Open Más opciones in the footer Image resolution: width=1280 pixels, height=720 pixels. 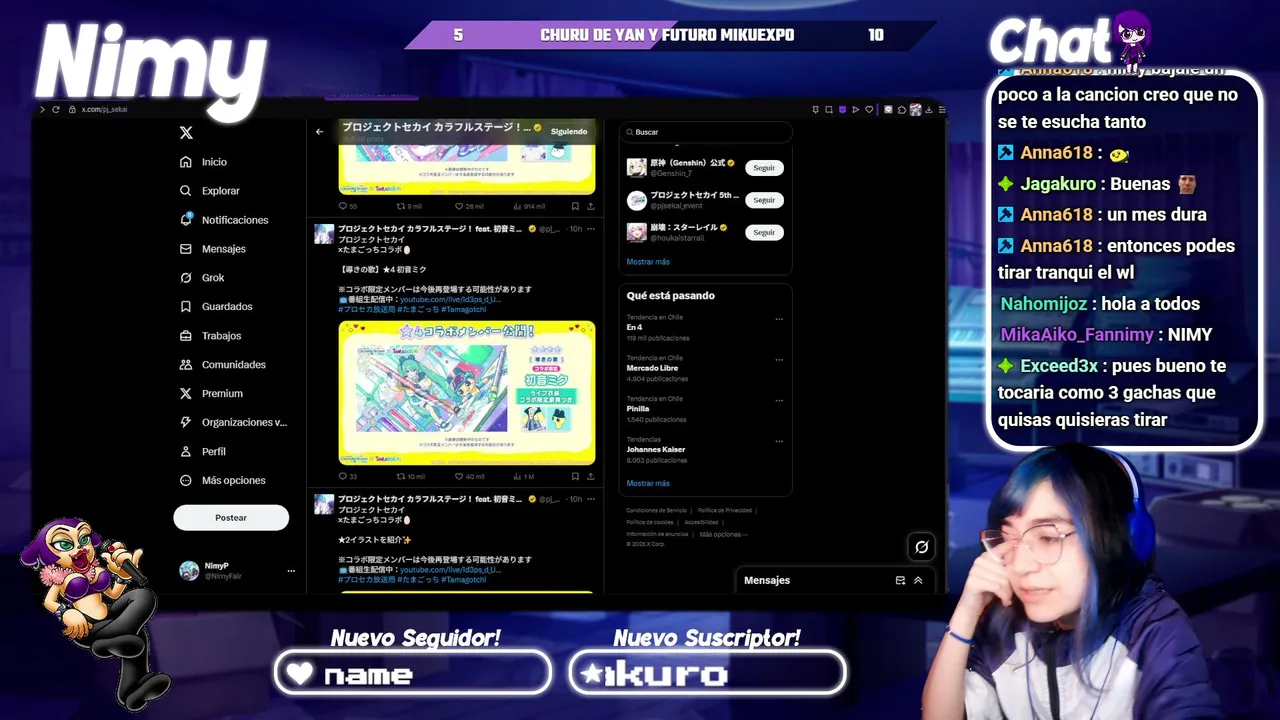coord(722,535)
